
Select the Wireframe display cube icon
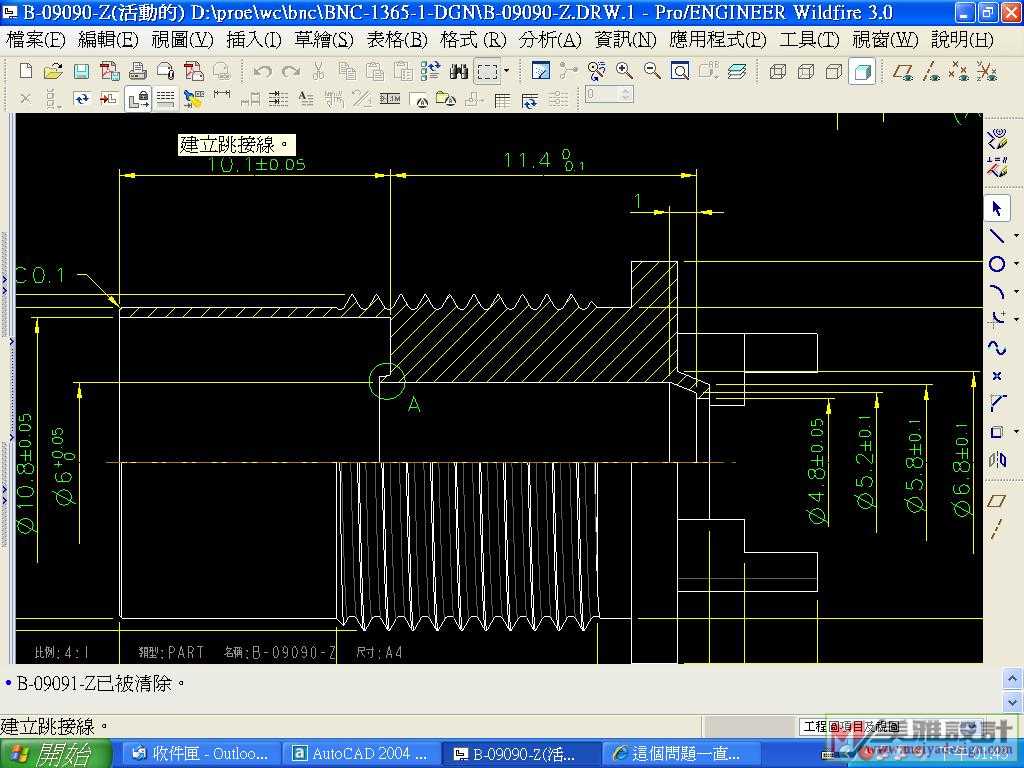click(x=778, y=71)
